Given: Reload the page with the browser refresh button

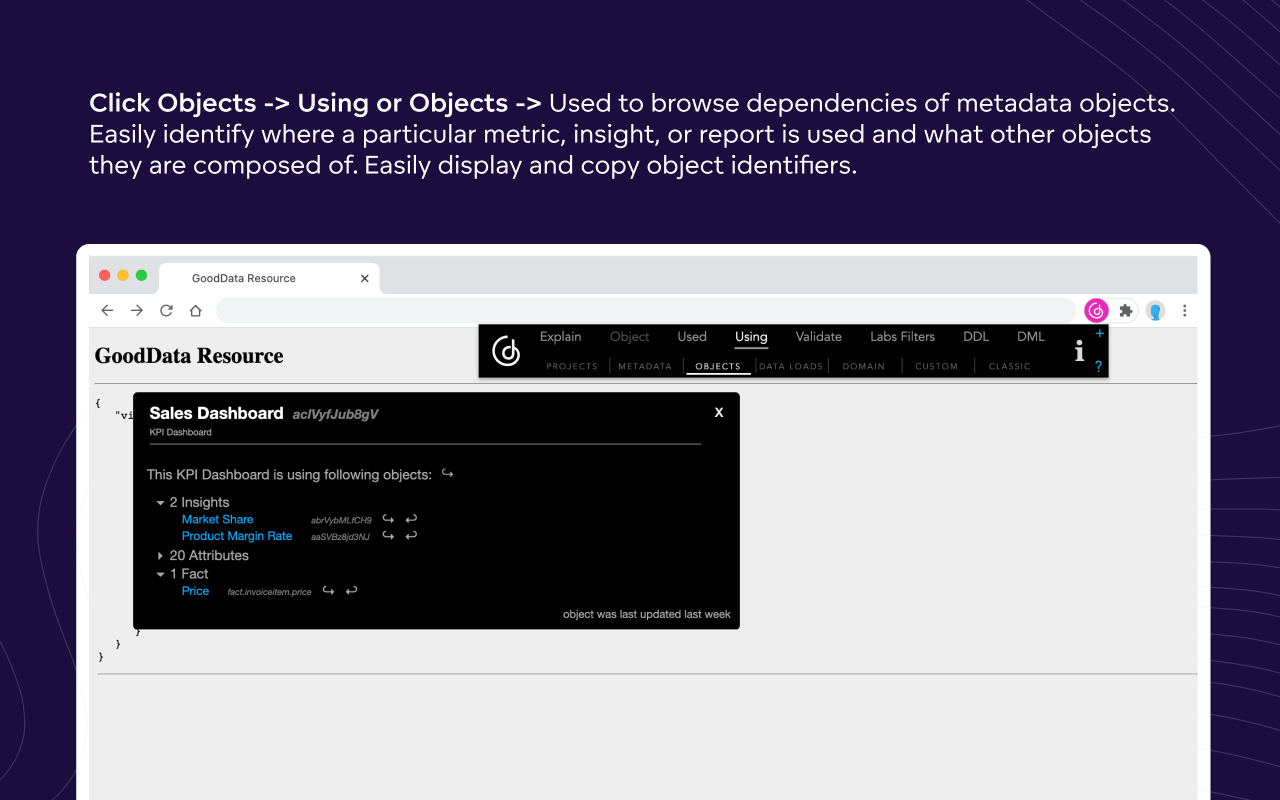Looking at the screenshot, I should point(166,311).
